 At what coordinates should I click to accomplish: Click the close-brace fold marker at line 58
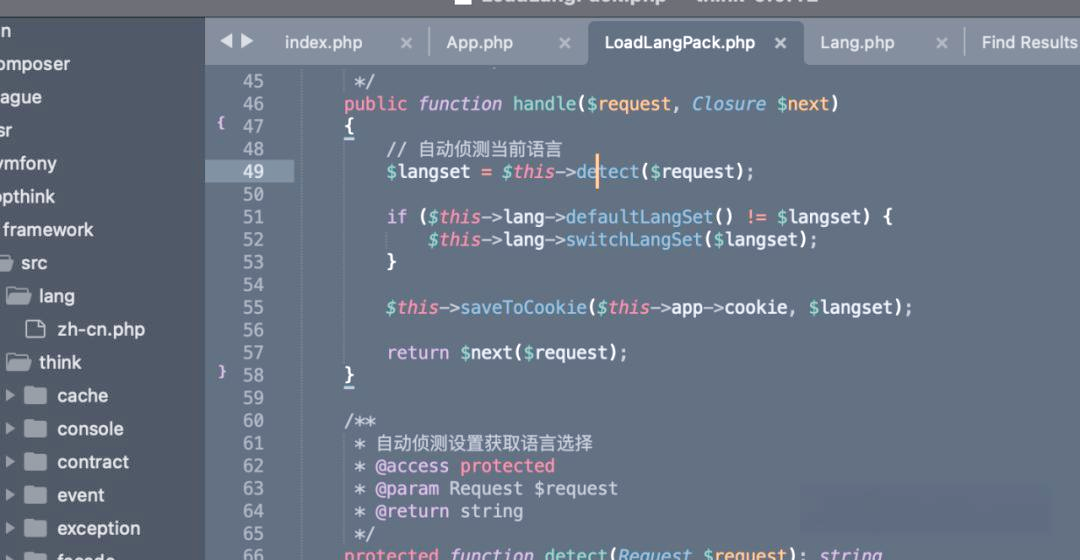(222, 371)
